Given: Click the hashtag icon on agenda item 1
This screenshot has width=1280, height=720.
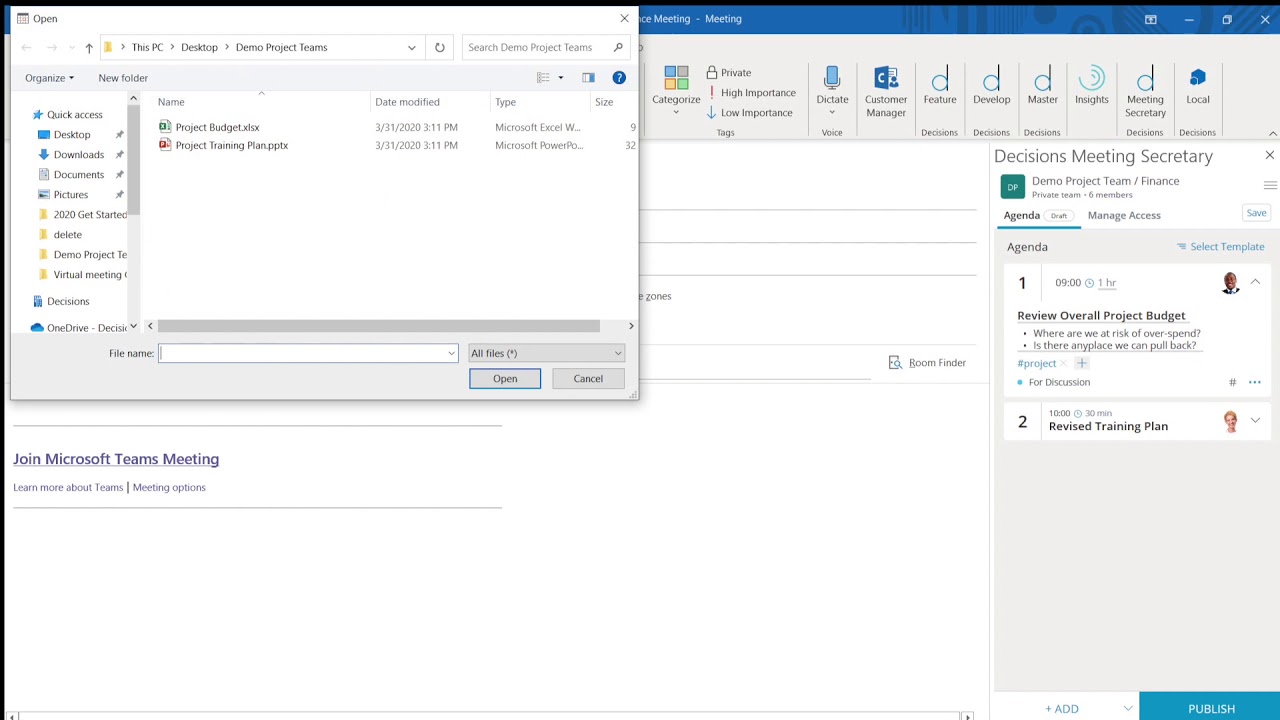Looking at the screenshot, I should tap(1232, 382).
